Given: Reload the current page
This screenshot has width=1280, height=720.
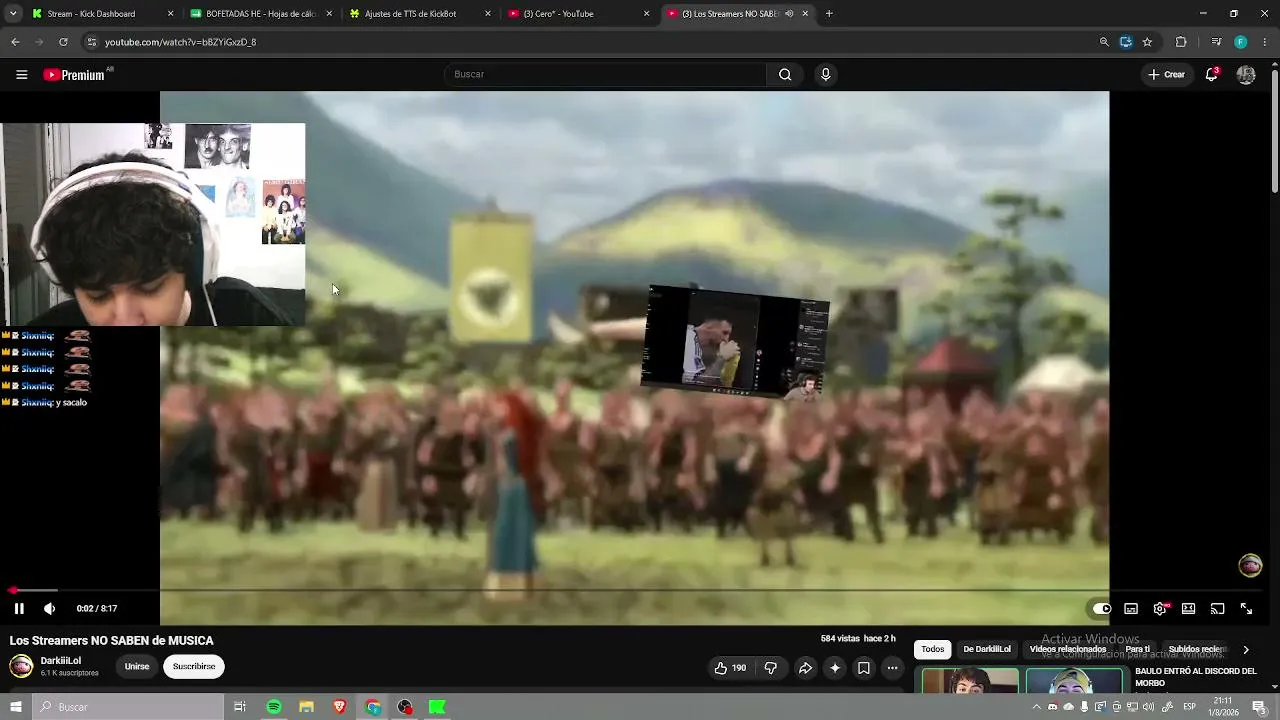Looking at the screenshot, I should pyautogui.click(x=63, y=42).
